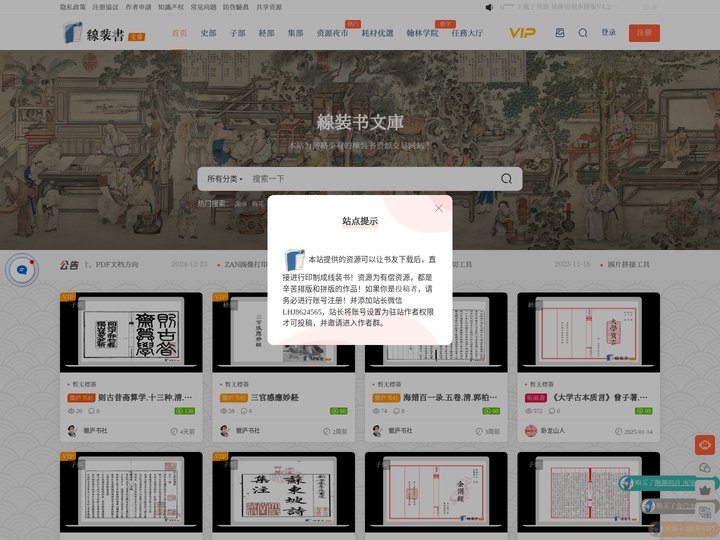This screenshot has width=720, height=540.
Task: Open the 子部 menu item
Action: (x=237, y=33)
